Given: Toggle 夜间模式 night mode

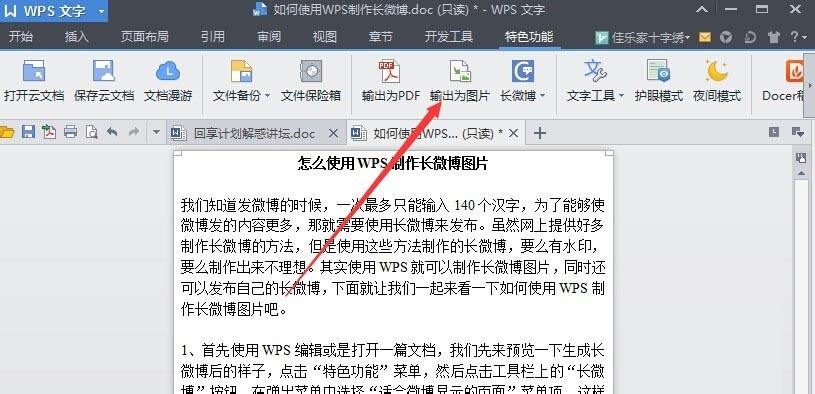Looking at the screenshot, I should (x=717, y=80).
